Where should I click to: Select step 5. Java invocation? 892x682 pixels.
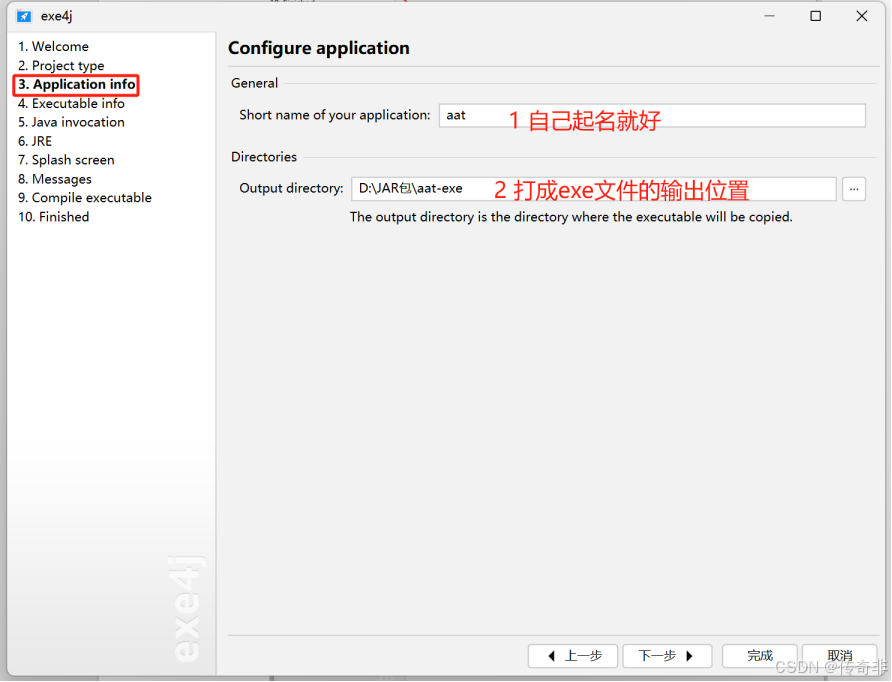pos(71,122)
